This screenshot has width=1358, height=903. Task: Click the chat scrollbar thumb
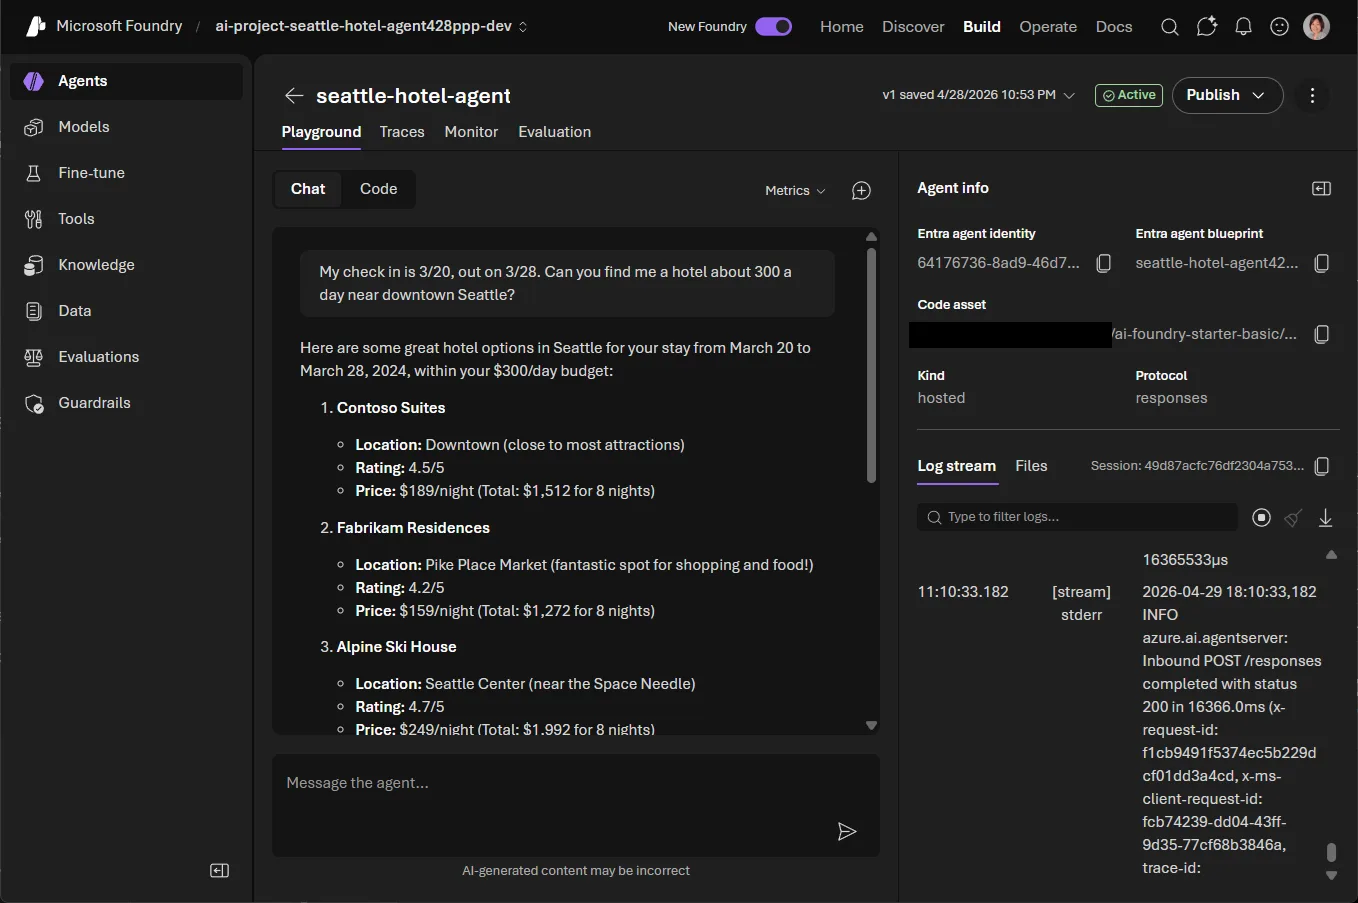pyautogui.click(x=871, y=366)
